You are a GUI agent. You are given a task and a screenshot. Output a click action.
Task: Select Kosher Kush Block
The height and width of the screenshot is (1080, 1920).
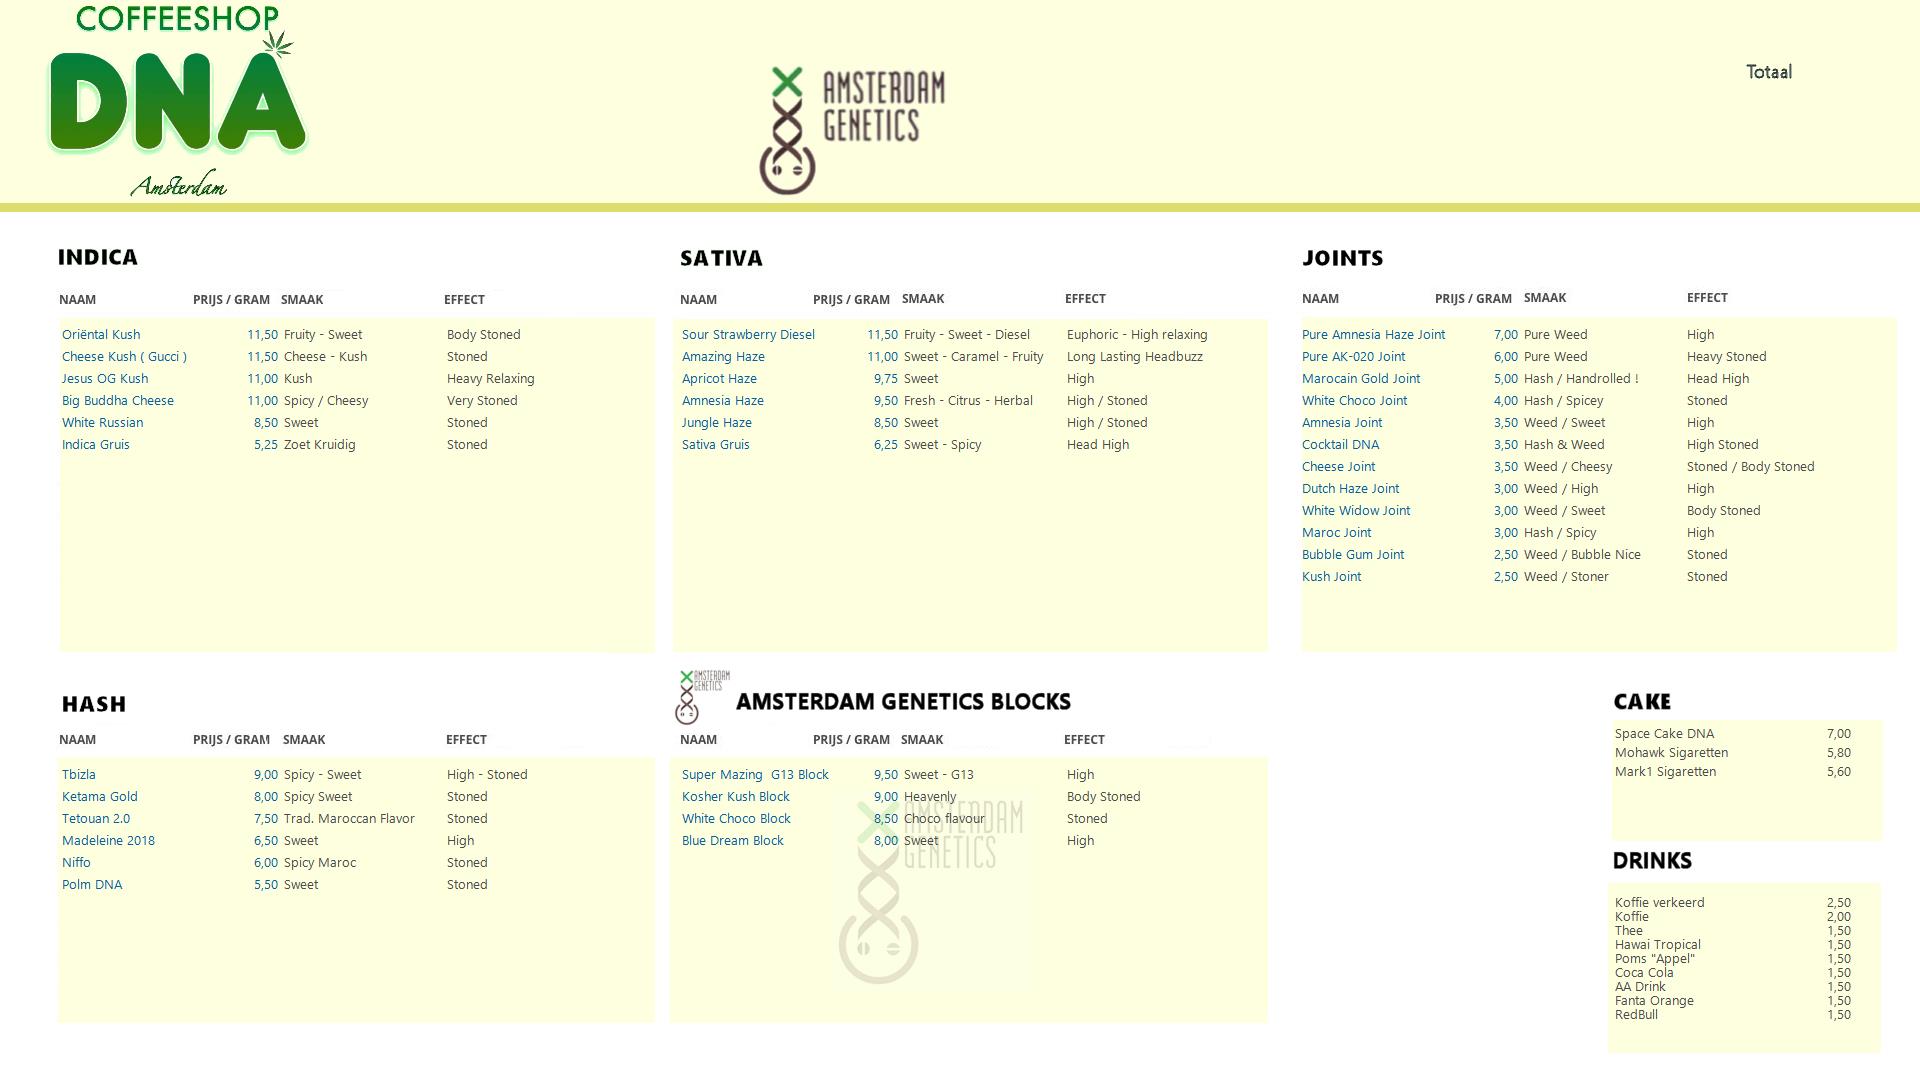[736, 797]
